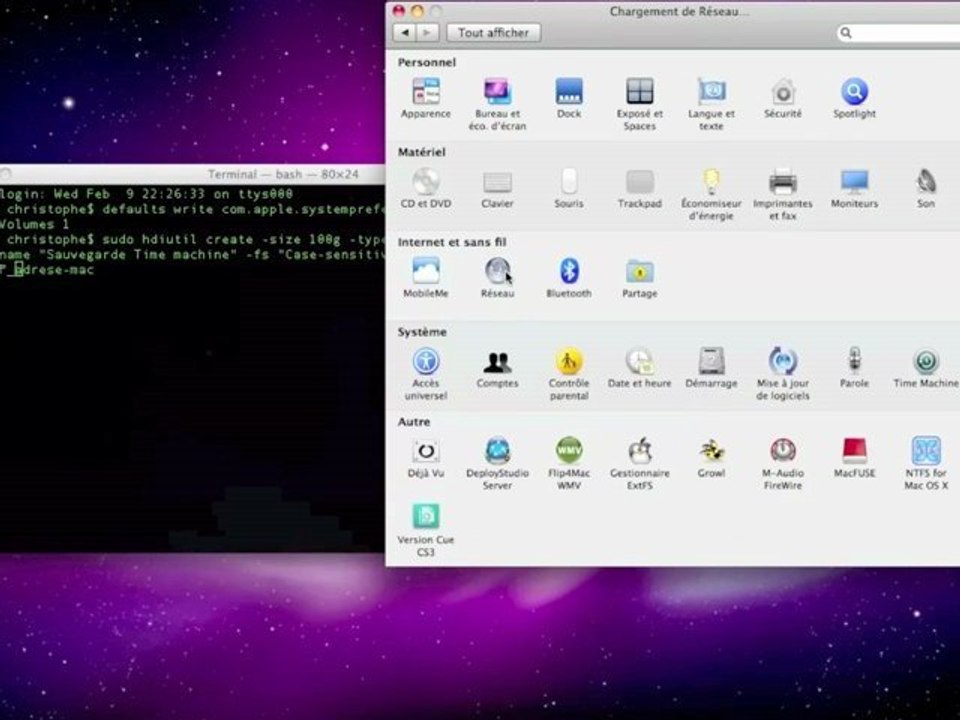
Task: Click the Tout afficher button
Action: (x=493, y=32)
